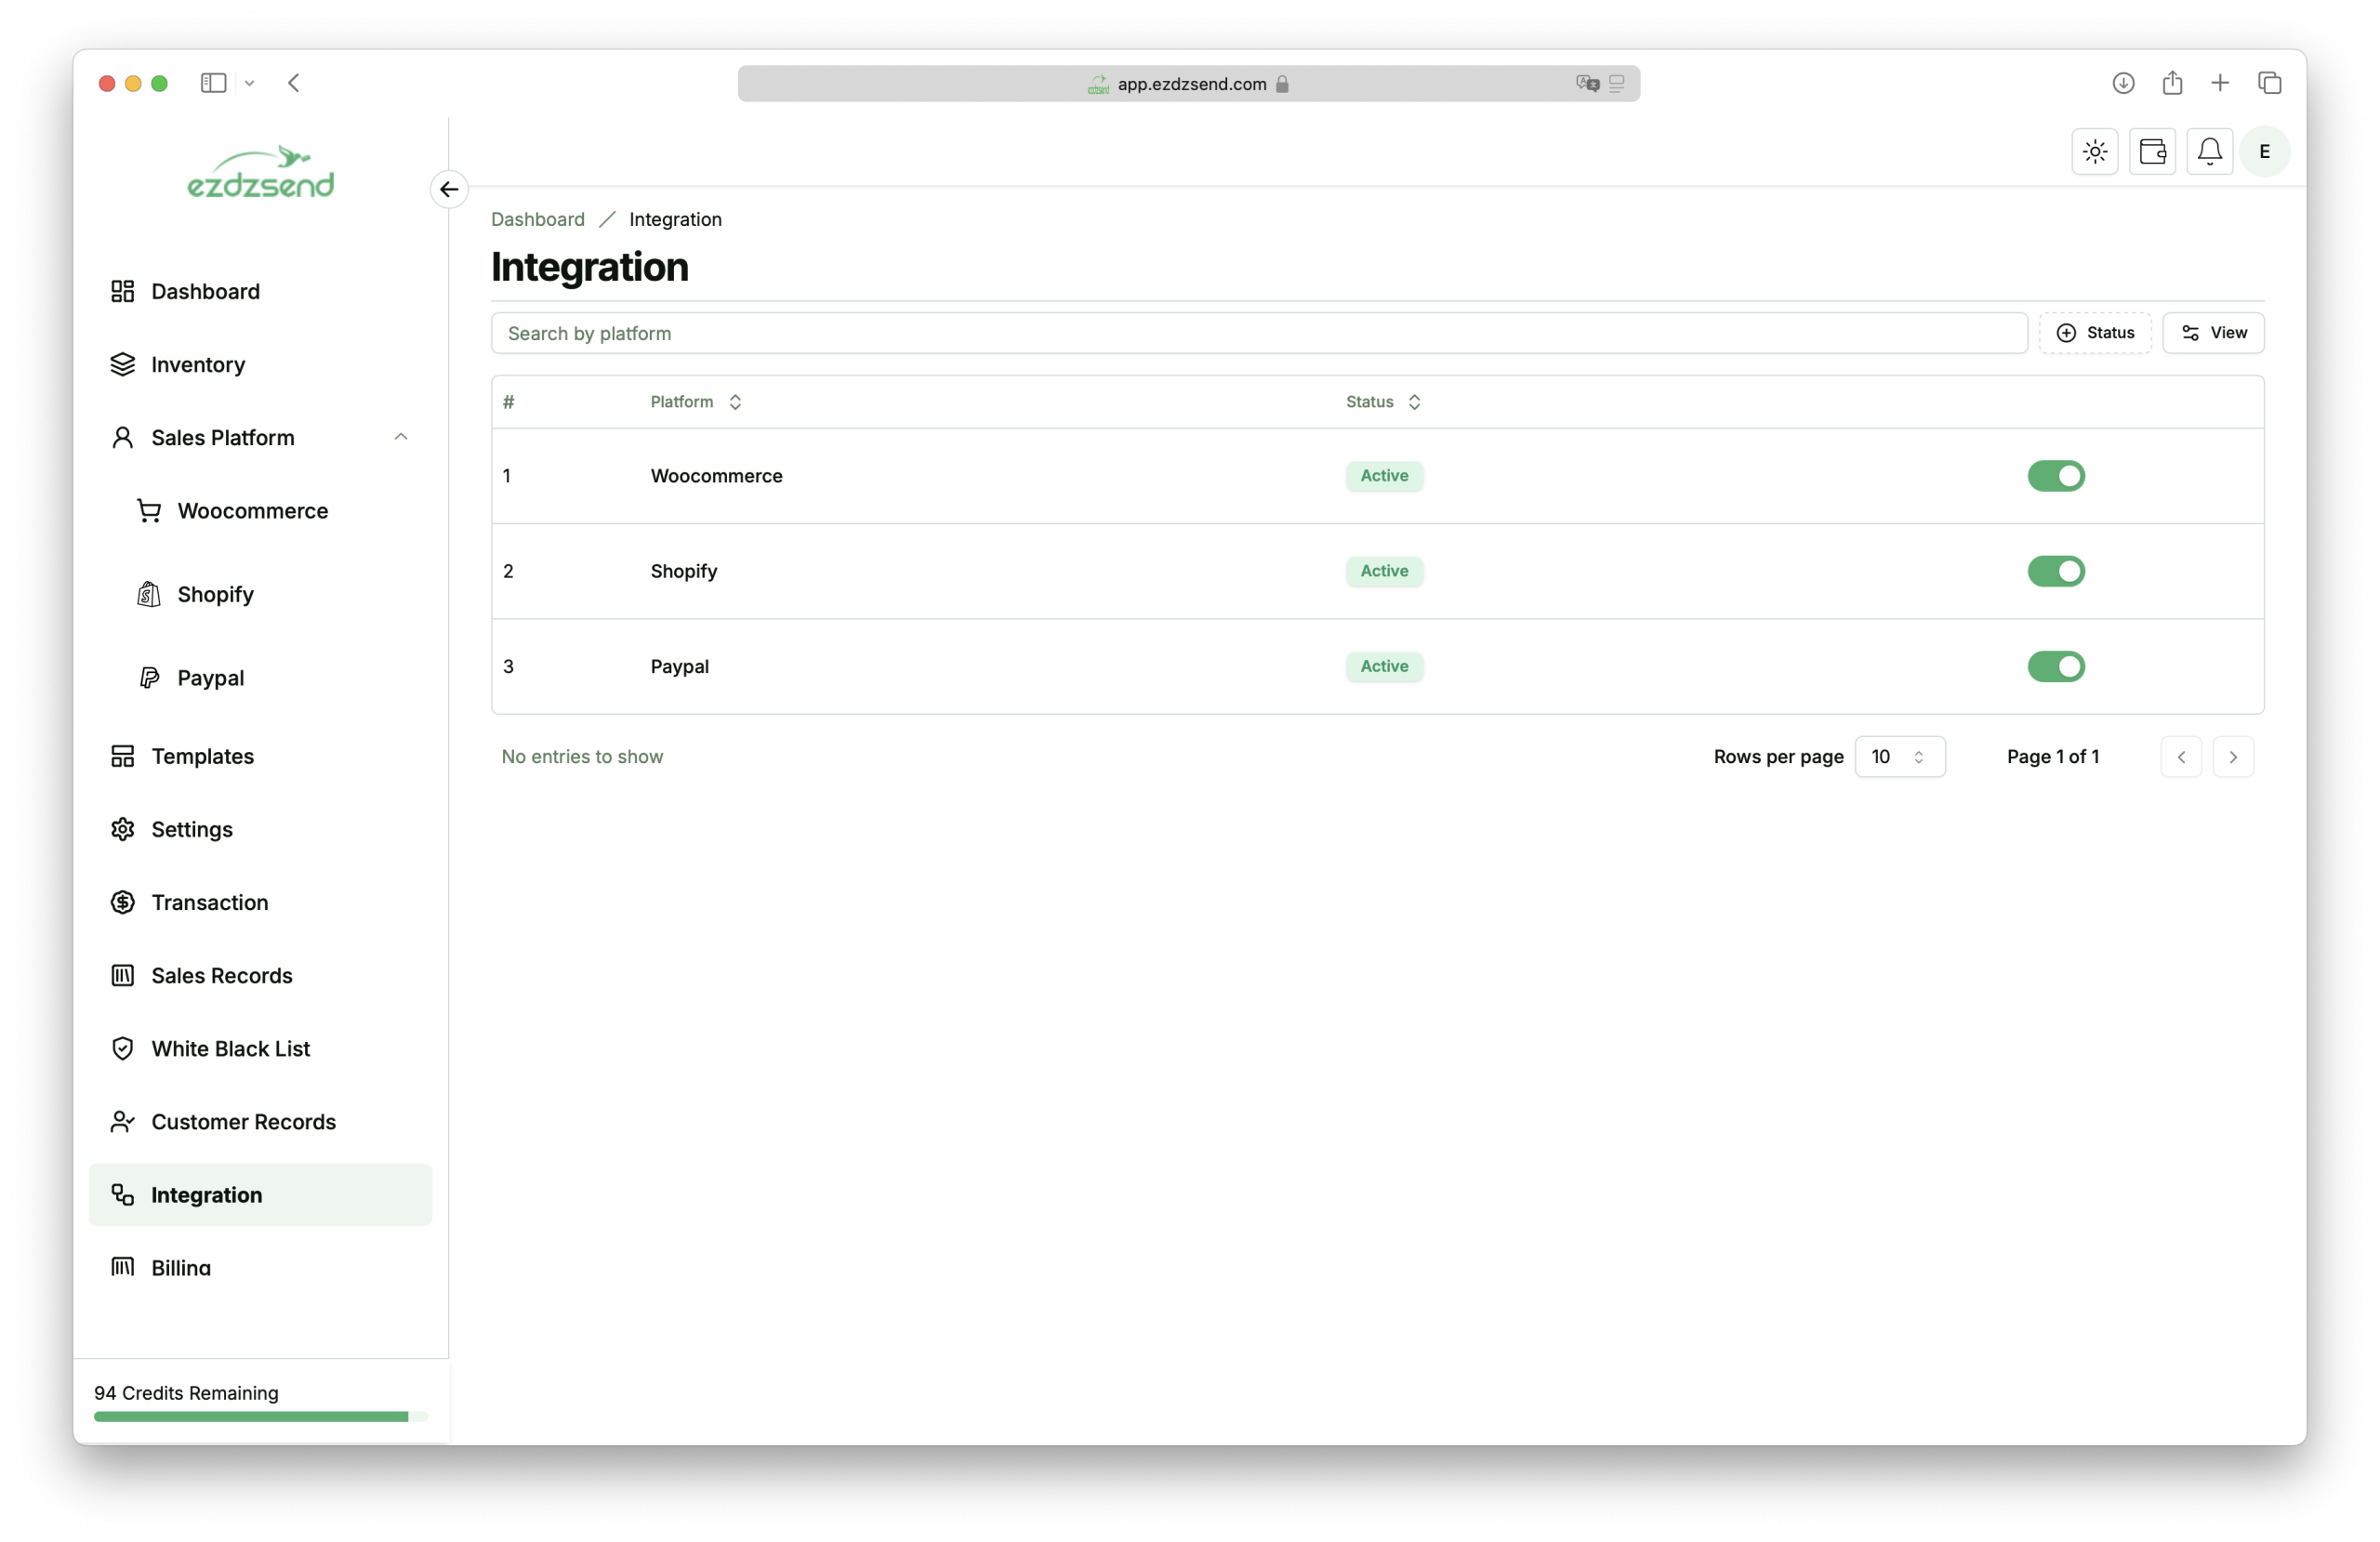Open the rows per page selector

coord(1898,757)
